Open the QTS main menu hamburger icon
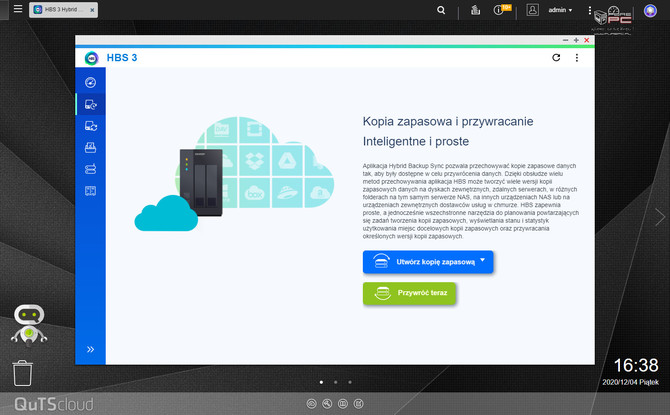 click(18, 9)
